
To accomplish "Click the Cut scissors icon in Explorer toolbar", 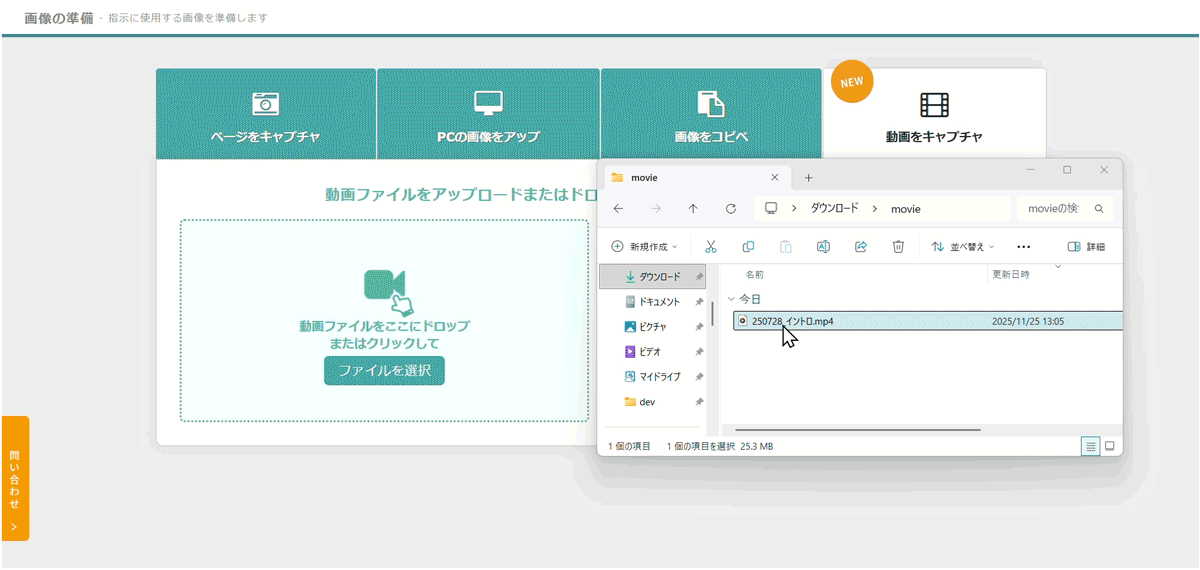I will 710,246.
